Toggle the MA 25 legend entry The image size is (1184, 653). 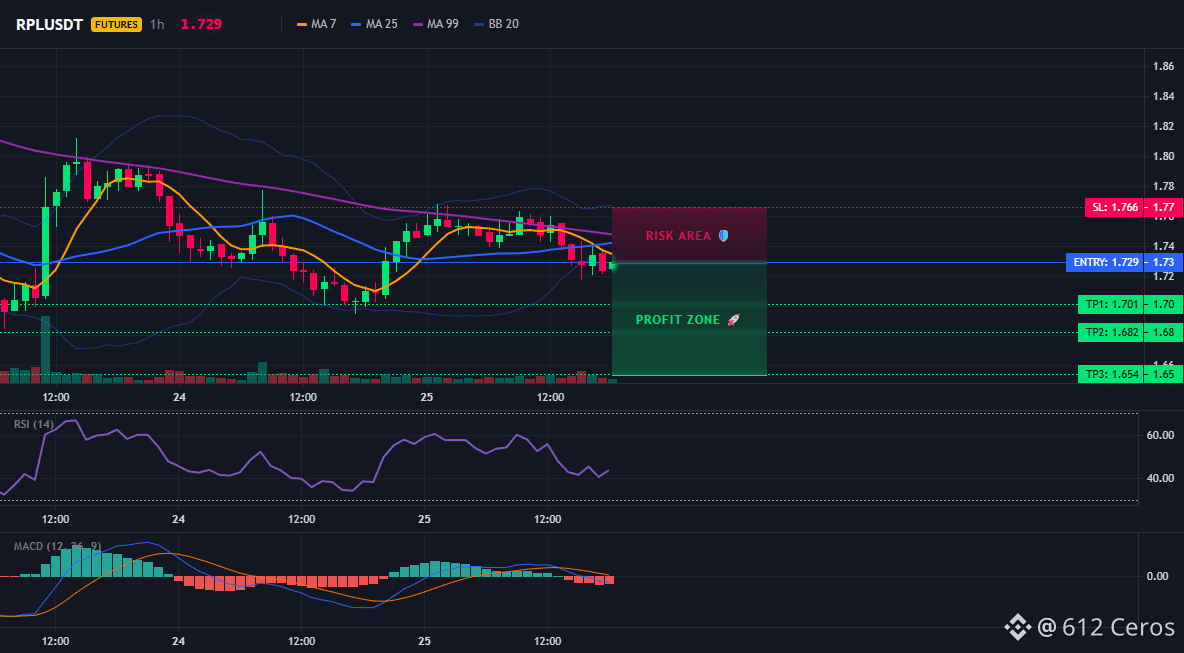(x=375, y=24)
